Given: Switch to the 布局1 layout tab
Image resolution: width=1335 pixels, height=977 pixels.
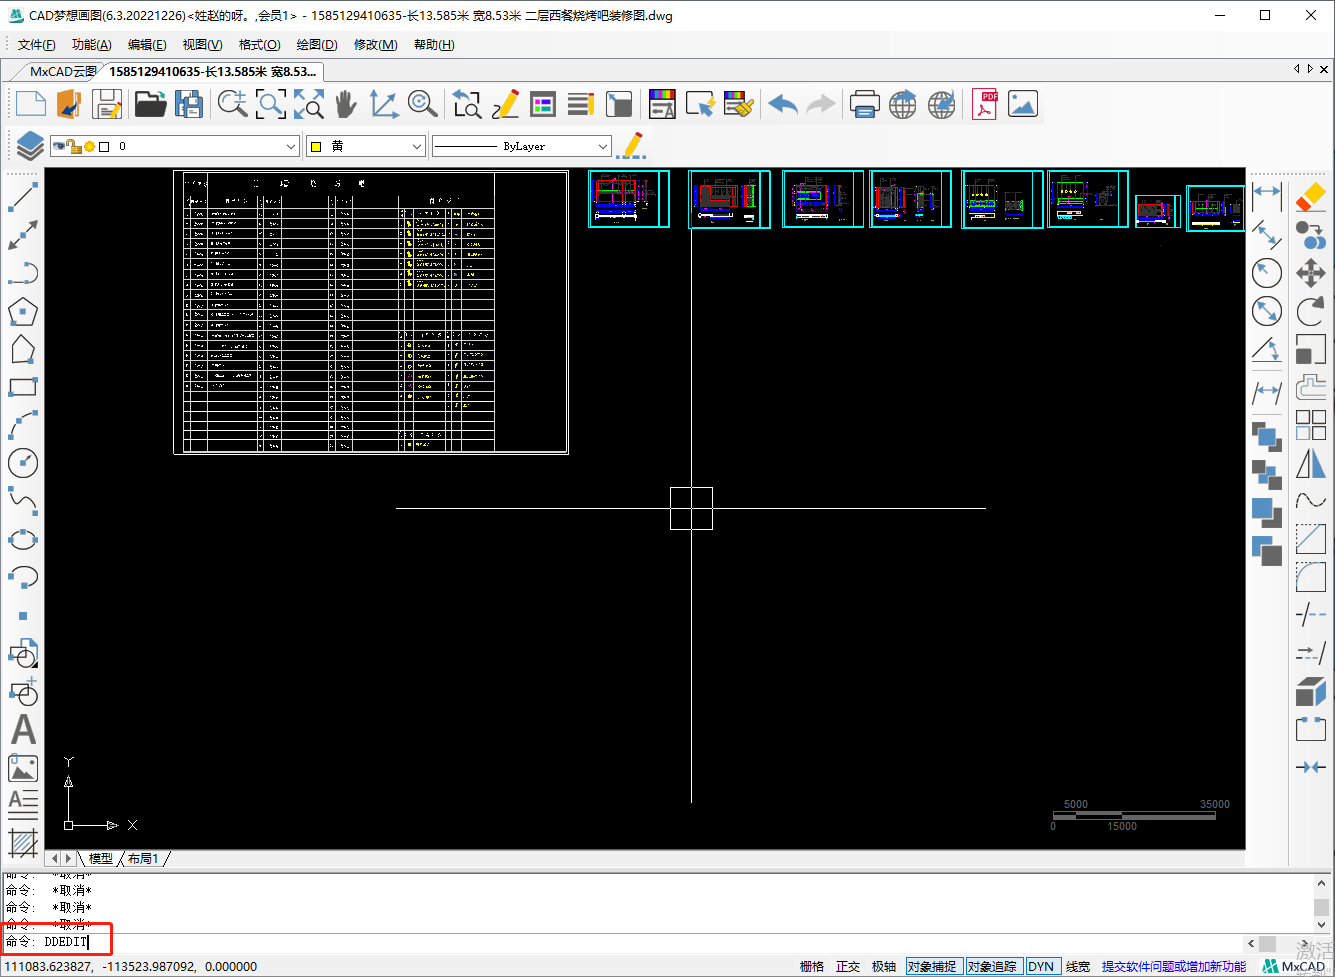Looking at the screenshot, I should pyautogui.click(x=143, y=858).
